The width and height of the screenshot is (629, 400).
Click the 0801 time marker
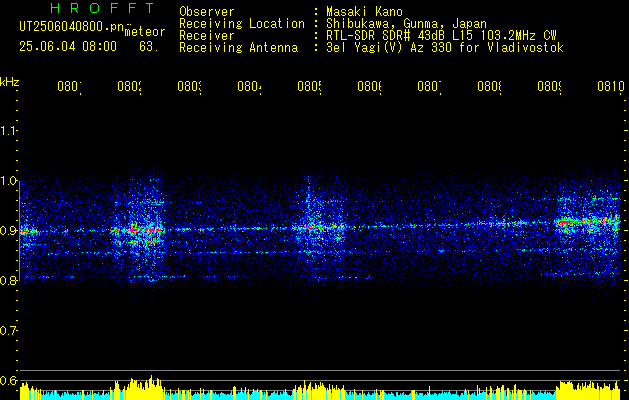click(69, 86)
